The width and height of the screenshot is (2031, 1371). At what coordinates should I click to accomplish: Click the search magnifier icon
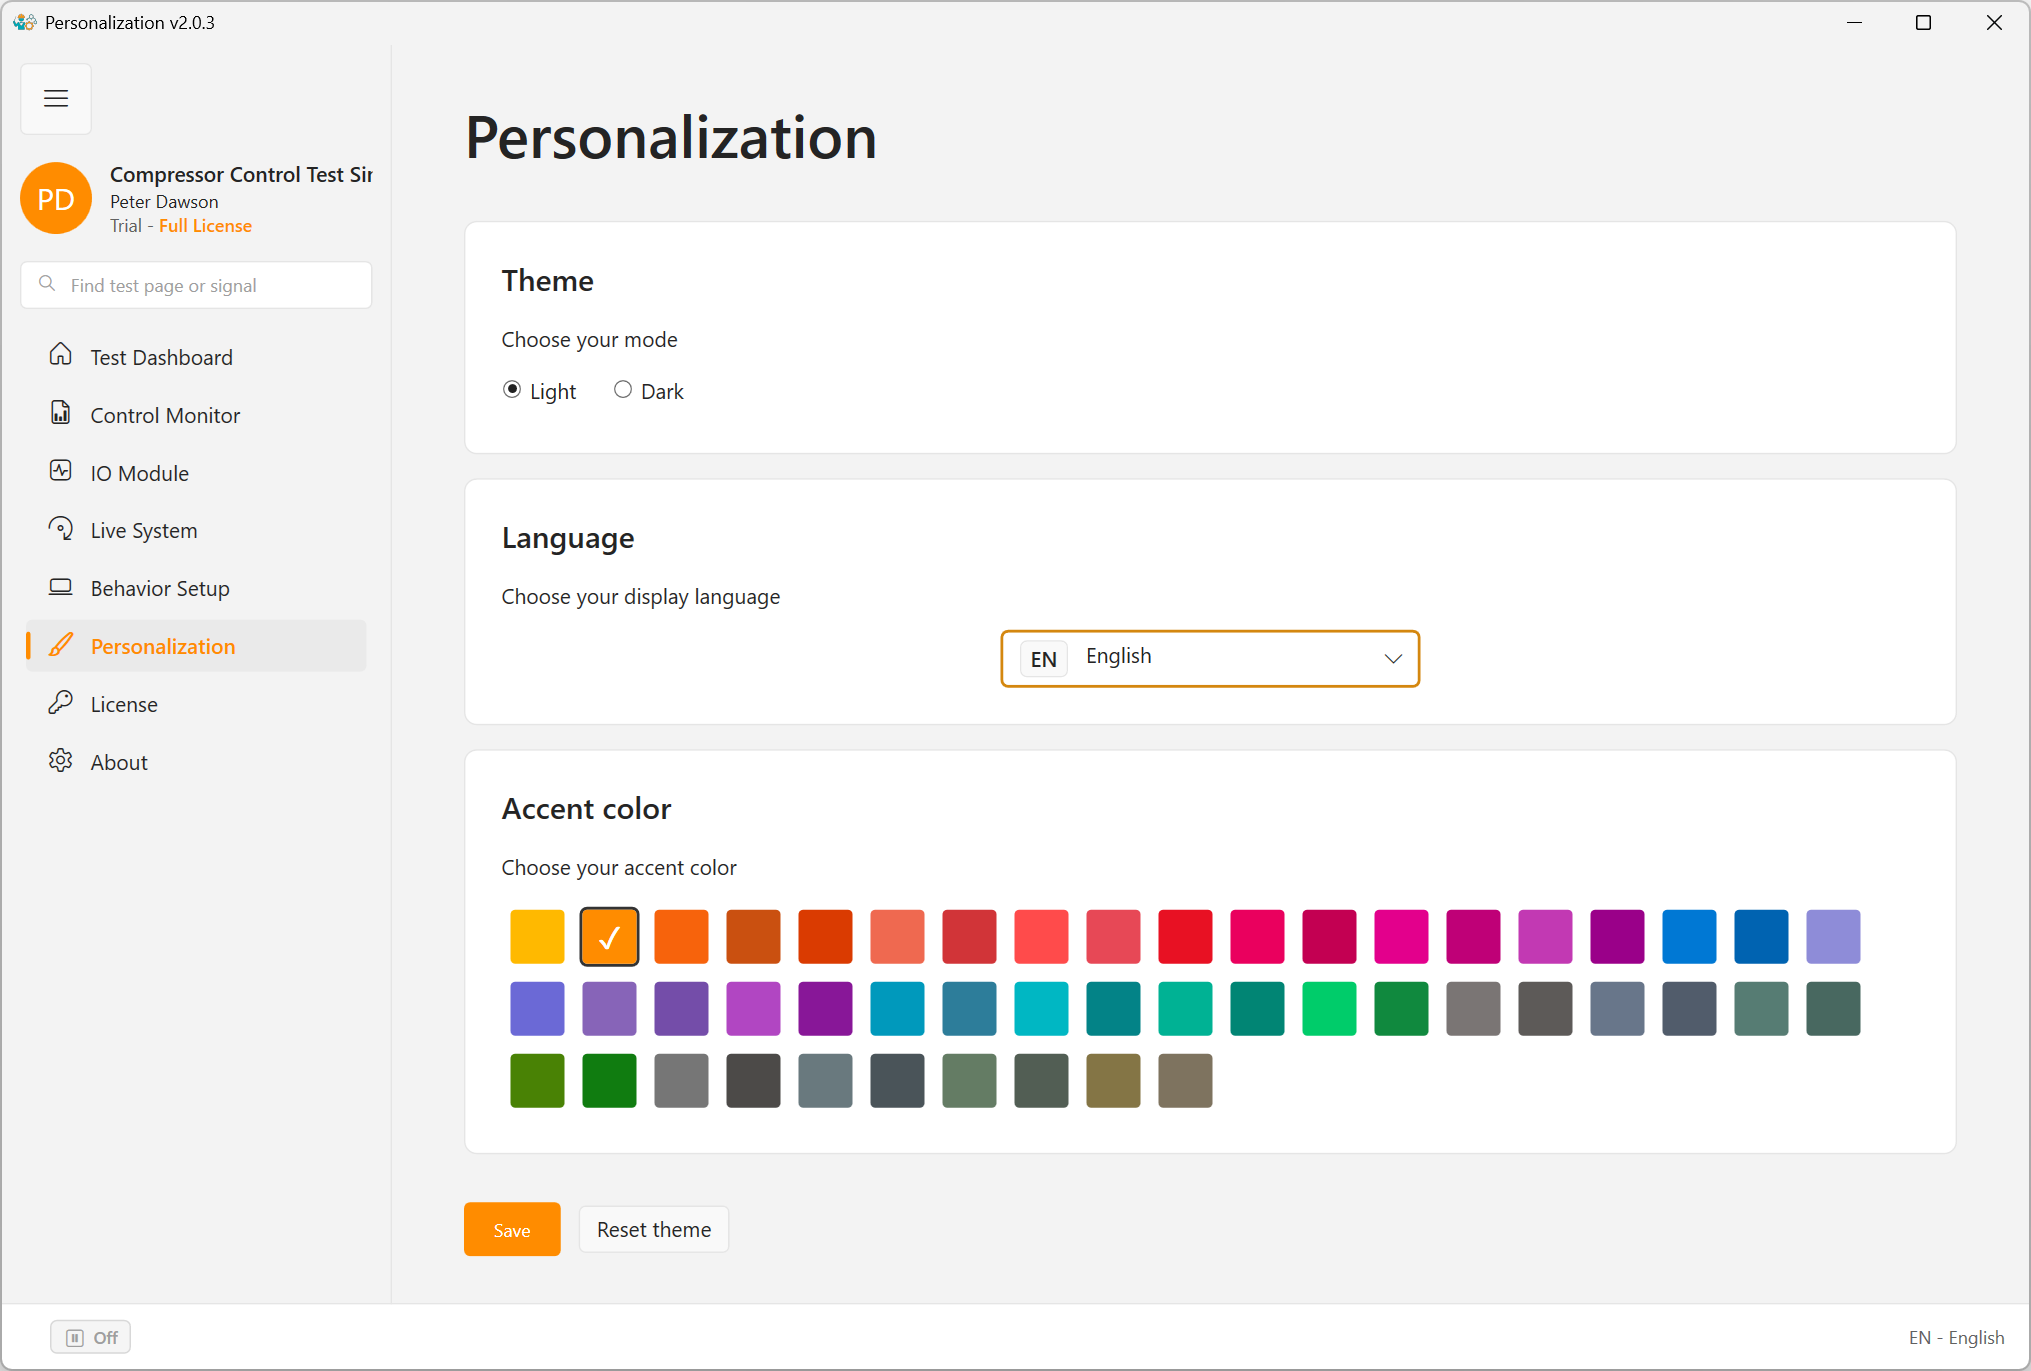pyautogui.click(x=47, y=284)
